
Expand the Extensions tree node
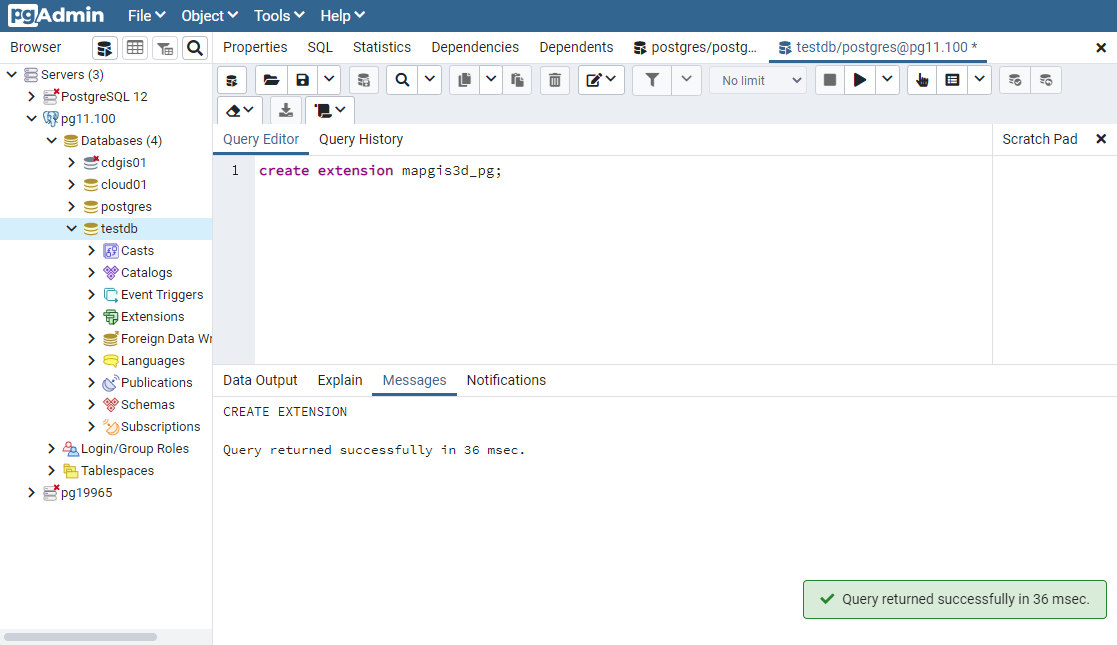[92, 317]
